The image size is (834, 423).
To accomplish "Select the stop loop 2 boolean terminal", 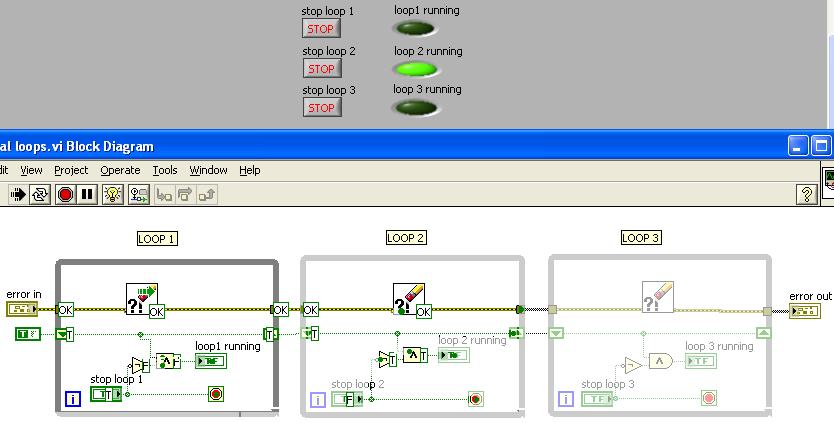I will click(347, 399).
